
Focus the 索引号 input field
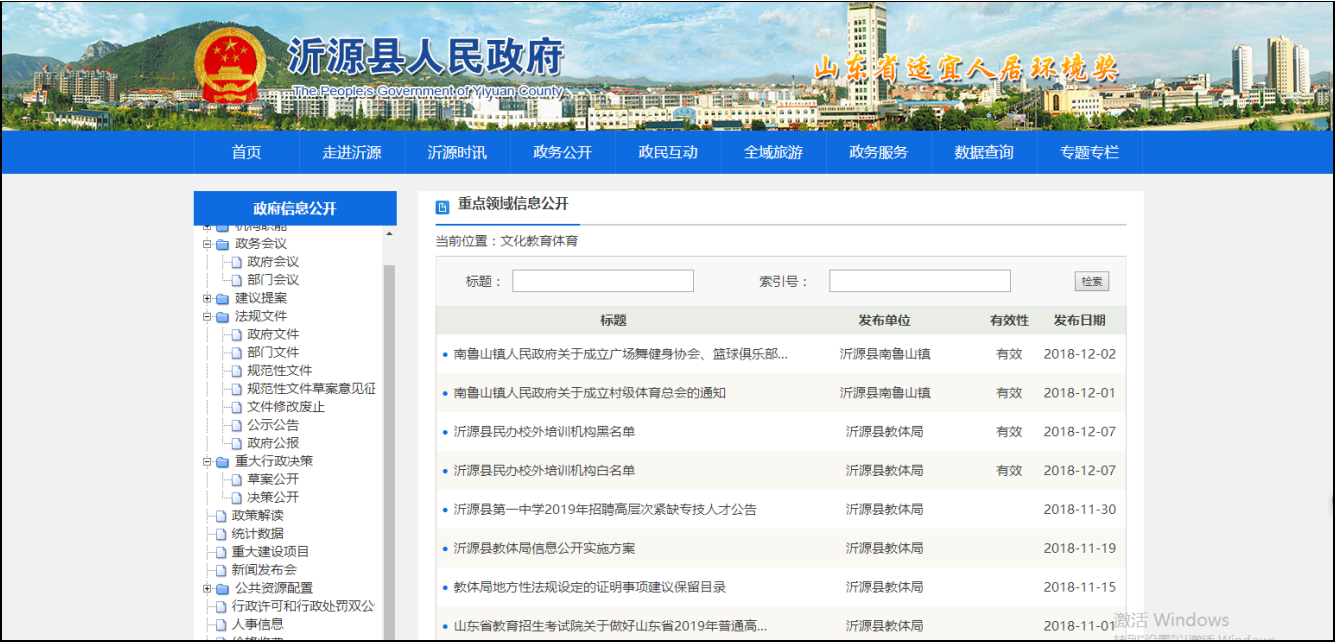(919, 281)
